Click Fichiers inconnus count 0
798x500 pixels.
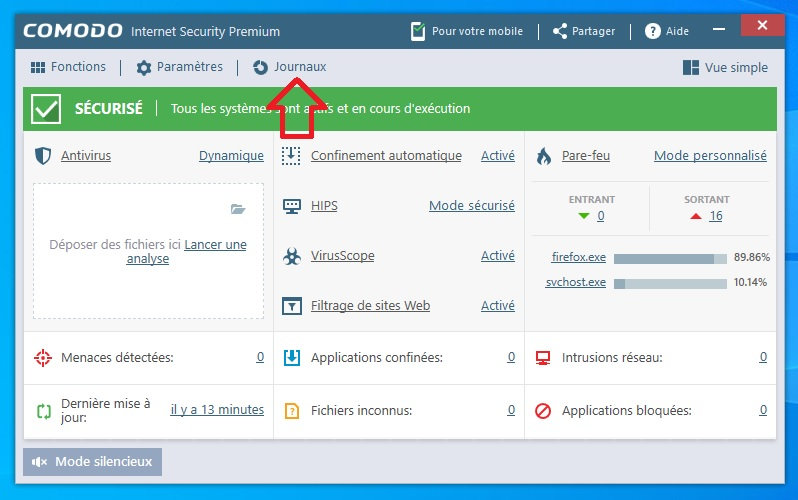(x=511, y=410)
